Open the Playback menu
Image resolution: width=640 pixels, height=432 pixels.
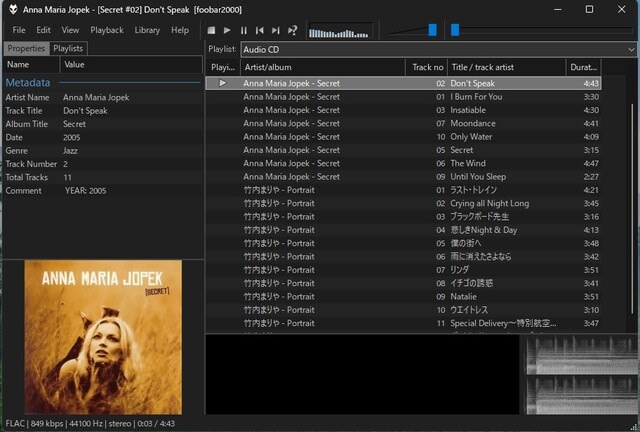click(107, 30)
